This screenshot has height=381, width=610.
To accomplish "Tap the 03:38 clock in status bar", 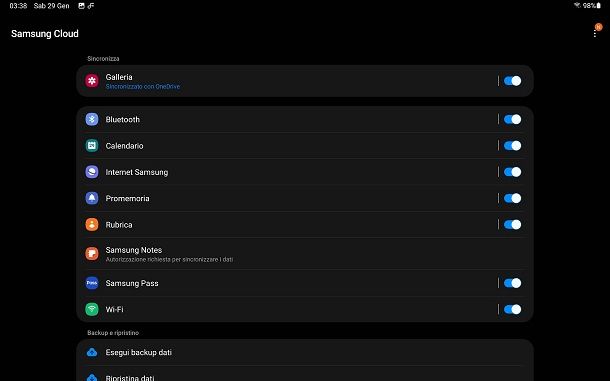I will 18,6.
